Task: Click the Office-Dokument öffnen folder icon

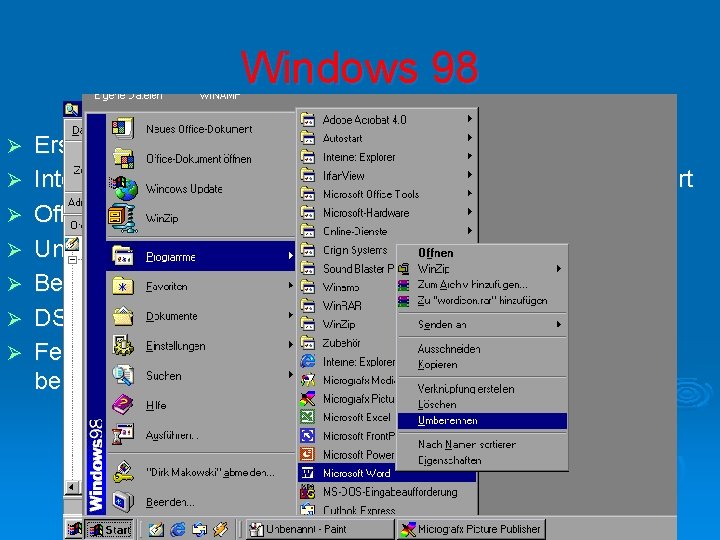Action: click(x=124, y=158)
